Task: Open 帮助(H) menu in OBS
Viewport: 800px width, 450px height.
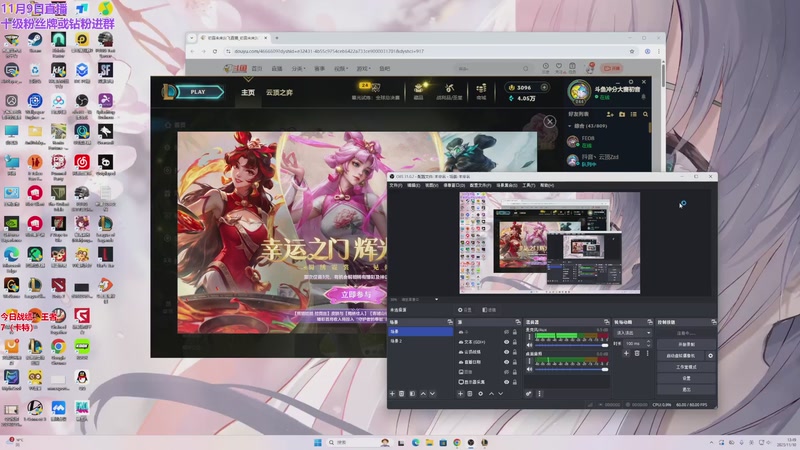Action: (x=547, y=185)
